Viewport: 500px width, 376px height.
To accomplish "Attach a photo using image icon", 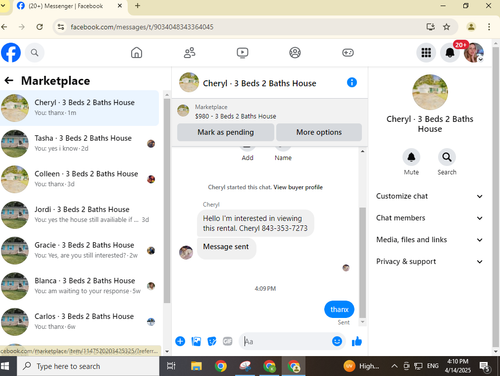I will [x=196, y=341].
